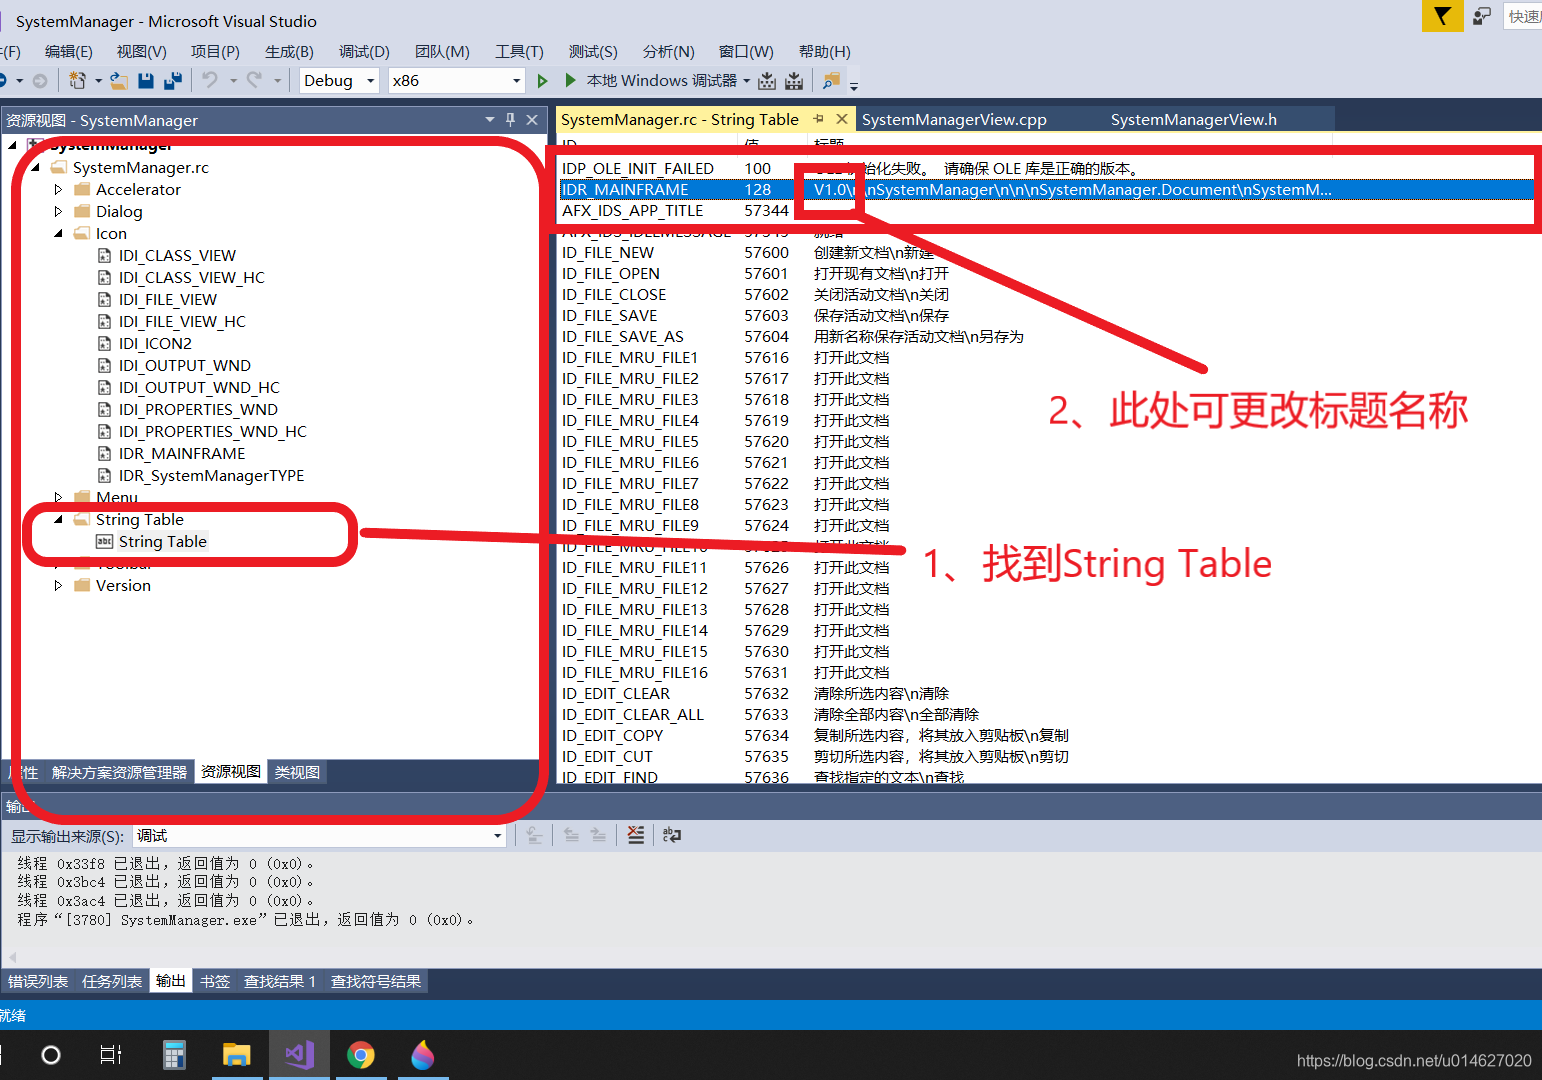This screenshot has height=1080, width=1542.
Task: Click the green play icon right of the x86 box
Action: tap(542, 80)
